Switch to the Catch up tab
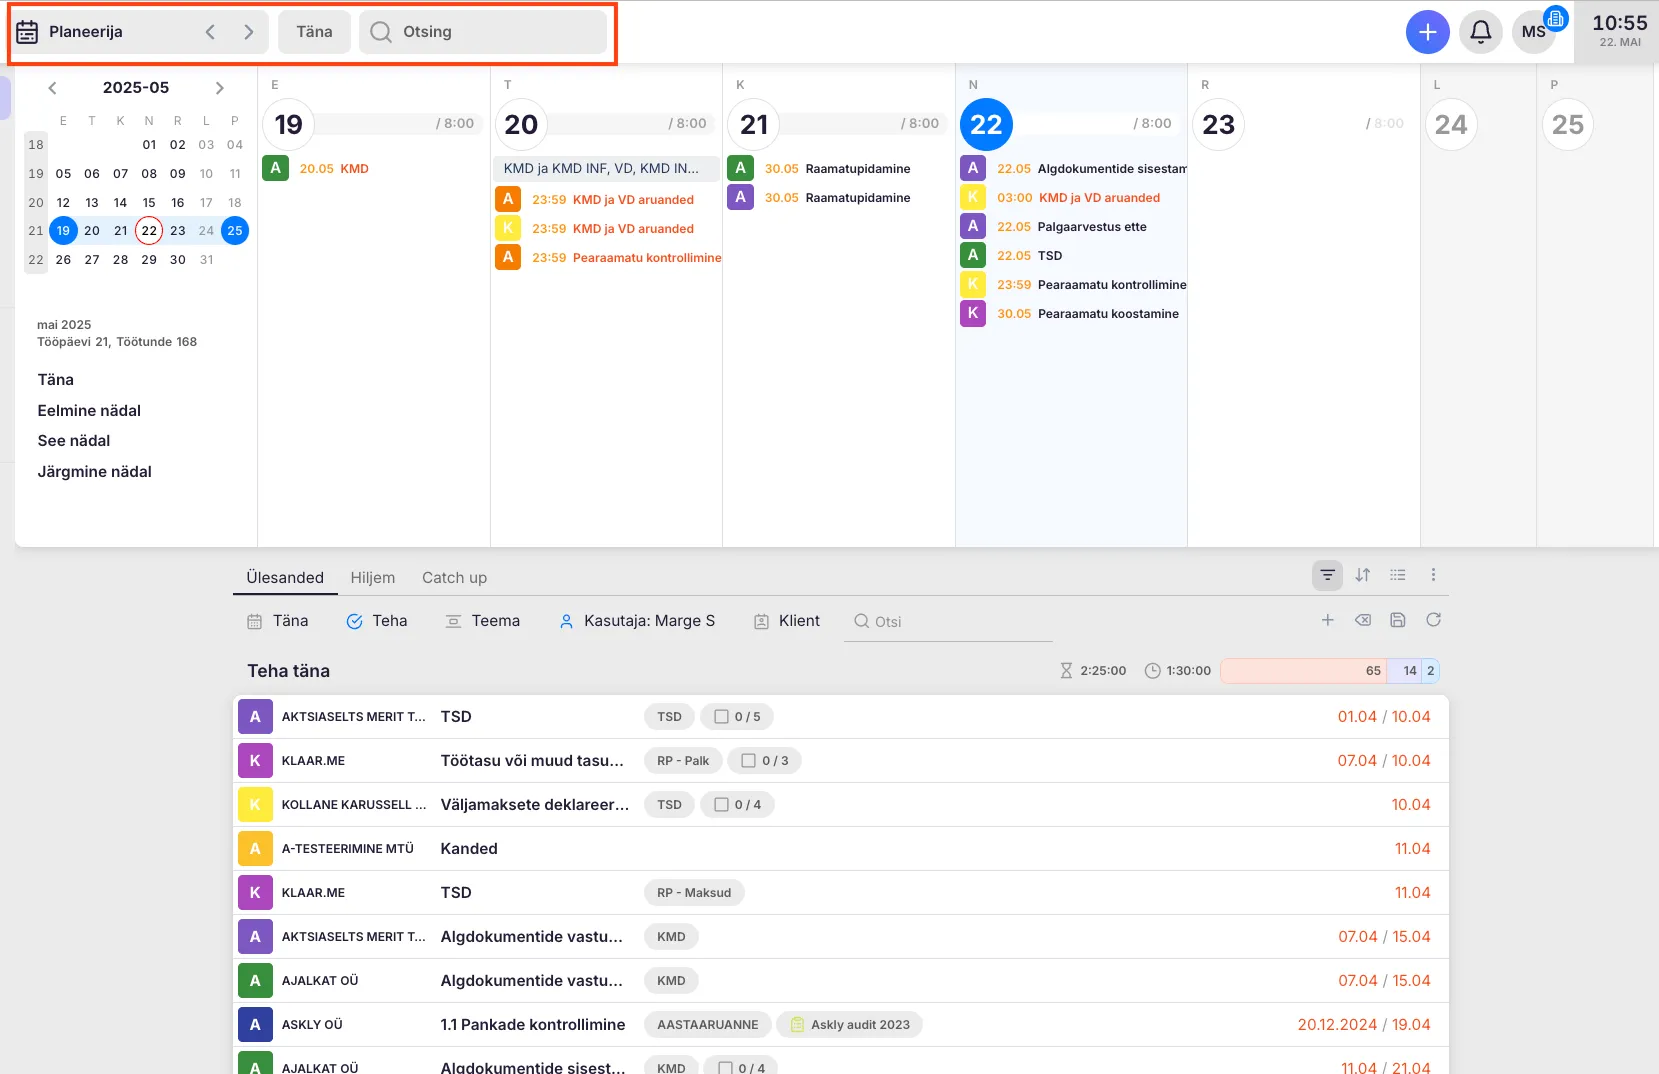 click(454, 578)
